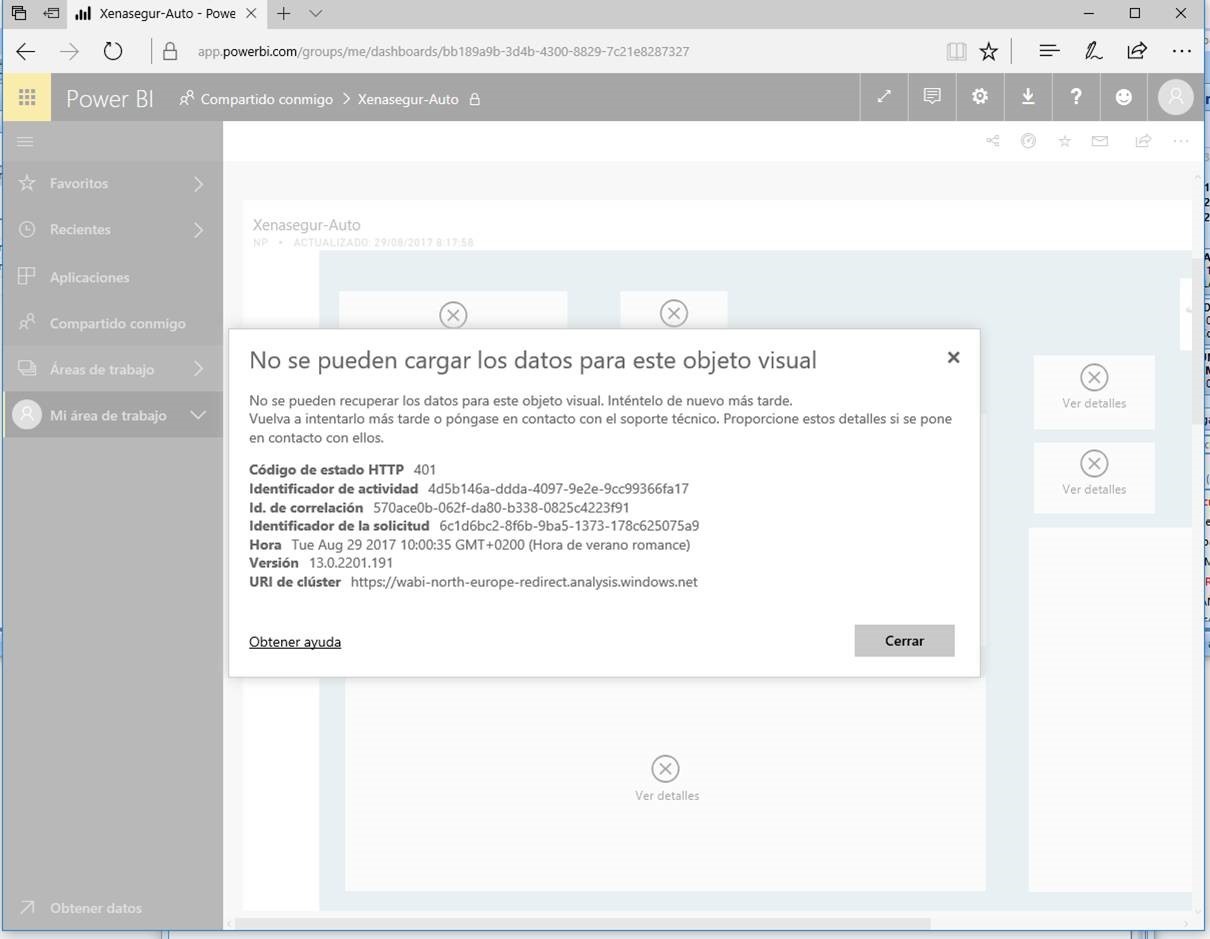Open the dashboard more options ellipsis
1210x939 pixels.
point(1181,141)
